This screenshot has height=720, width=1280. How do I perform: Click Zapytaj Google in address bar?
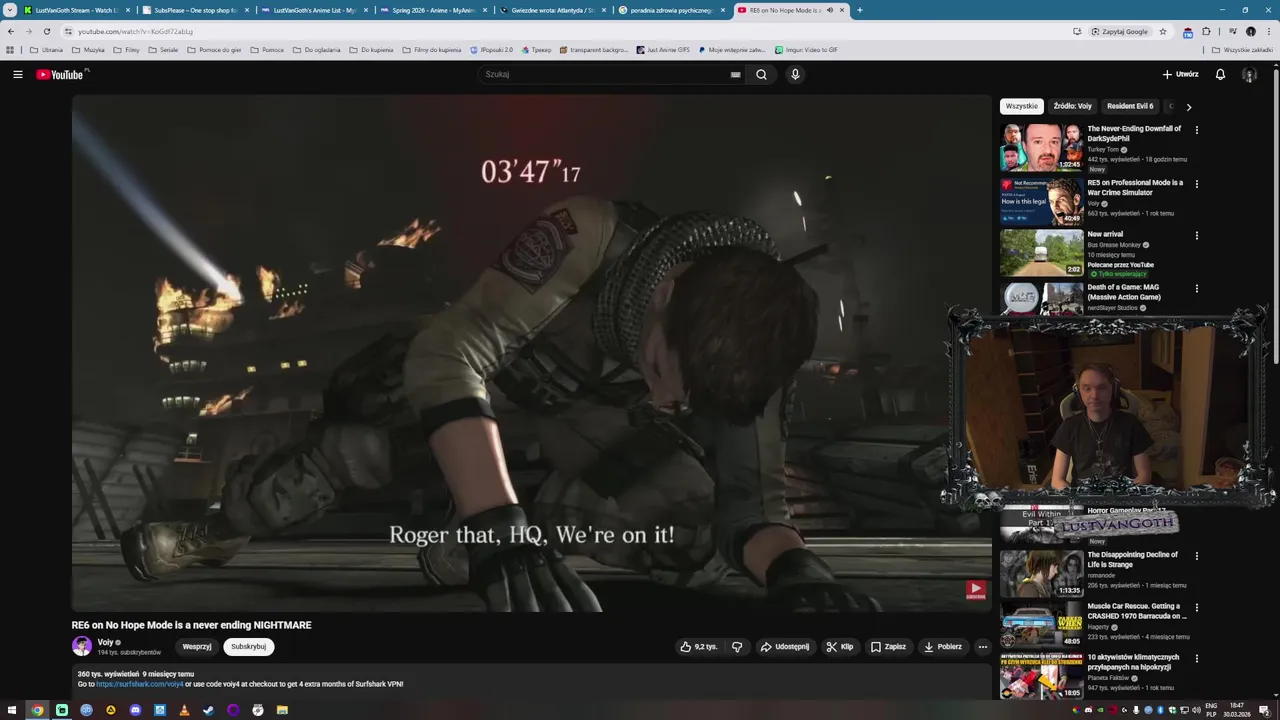click(1120, 31)
